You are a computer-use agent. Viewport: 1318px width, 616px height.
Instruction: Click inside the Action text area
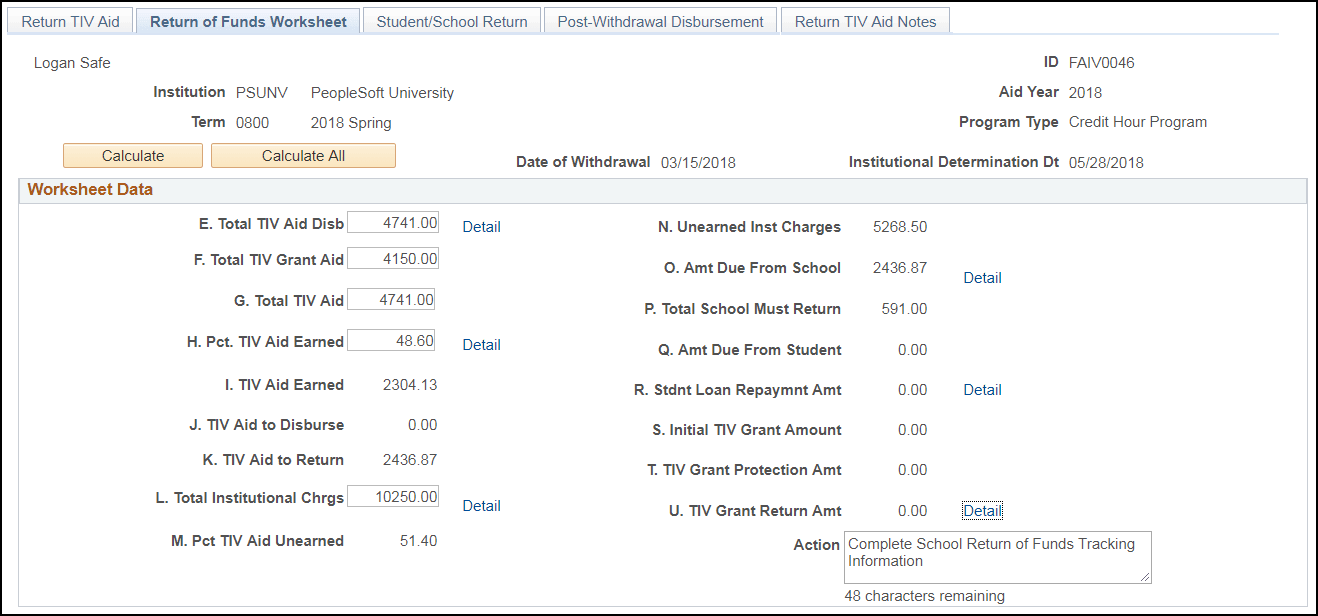[997, 557]
